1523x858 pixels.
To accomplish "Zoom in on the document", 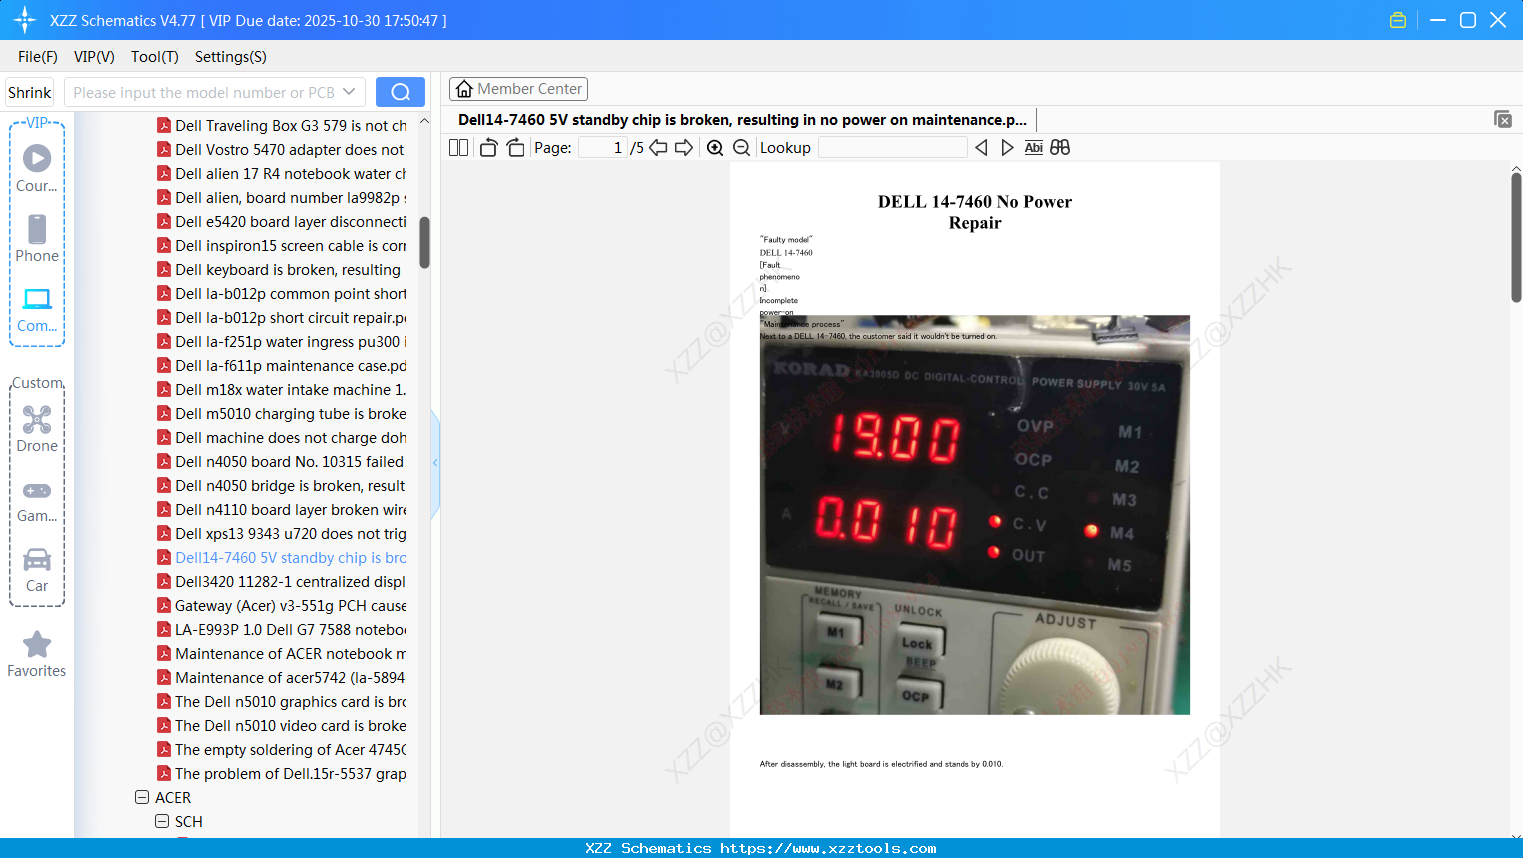I will pyautogui.click(x=715, y=147).
